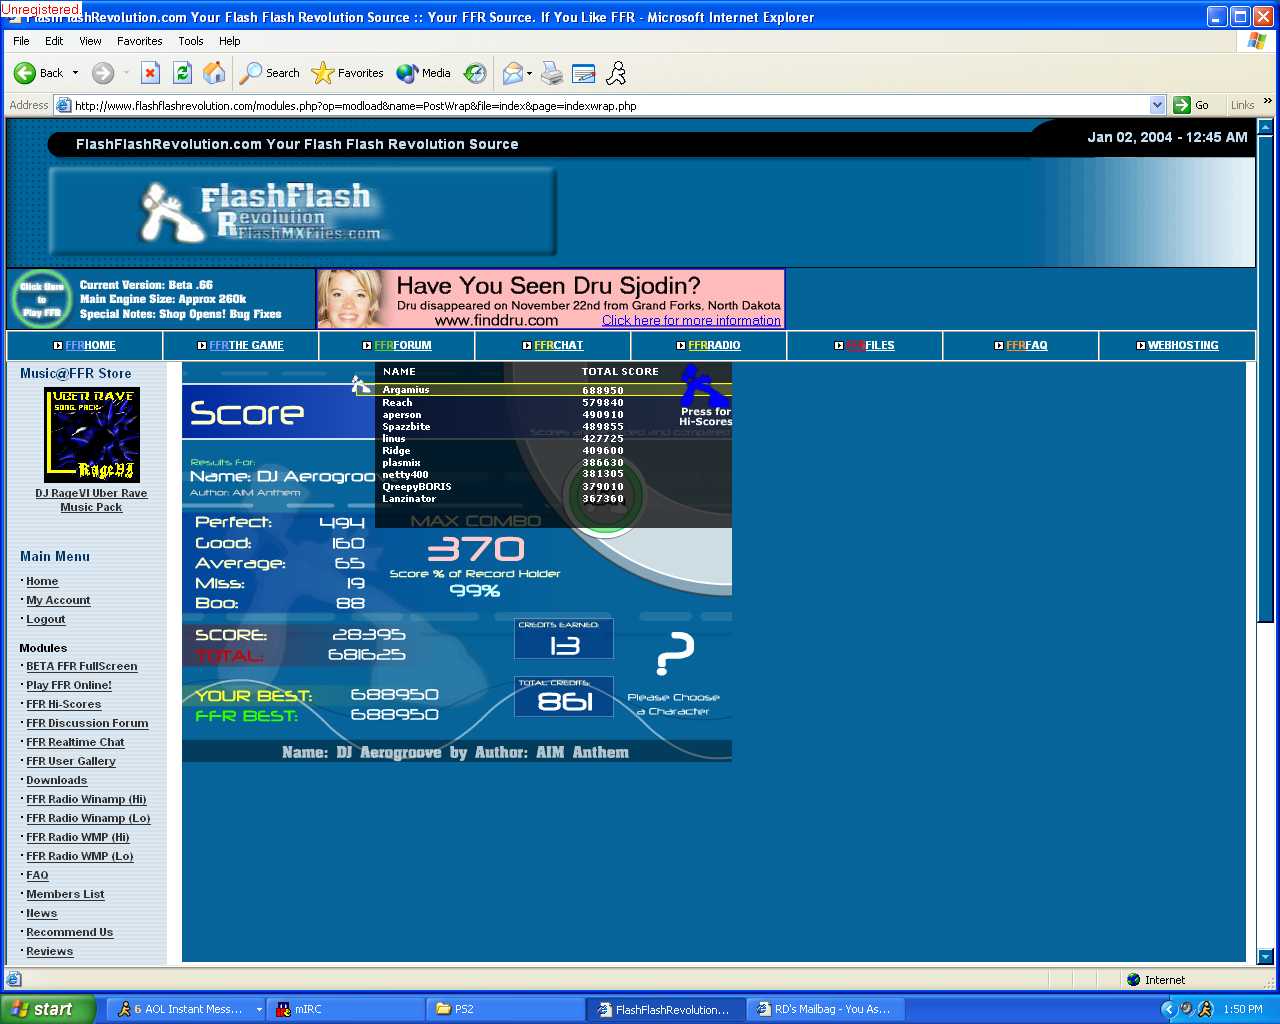
Task: Open the Members List link
Action: (x=65, y=895)
